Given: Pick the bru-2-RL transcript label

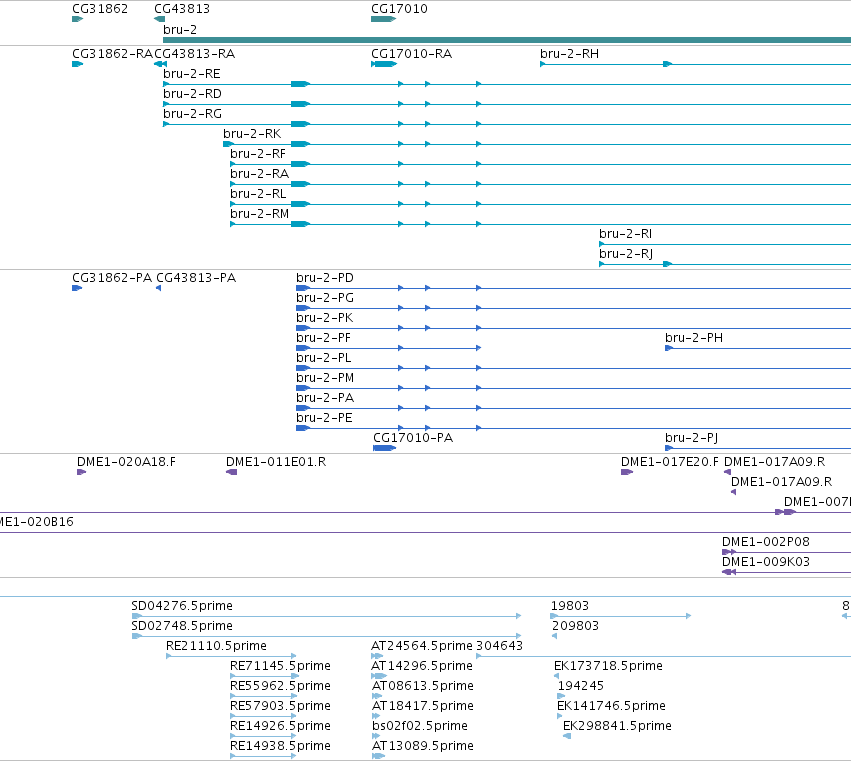Looking at the screenshot, I should click(258, 194).
